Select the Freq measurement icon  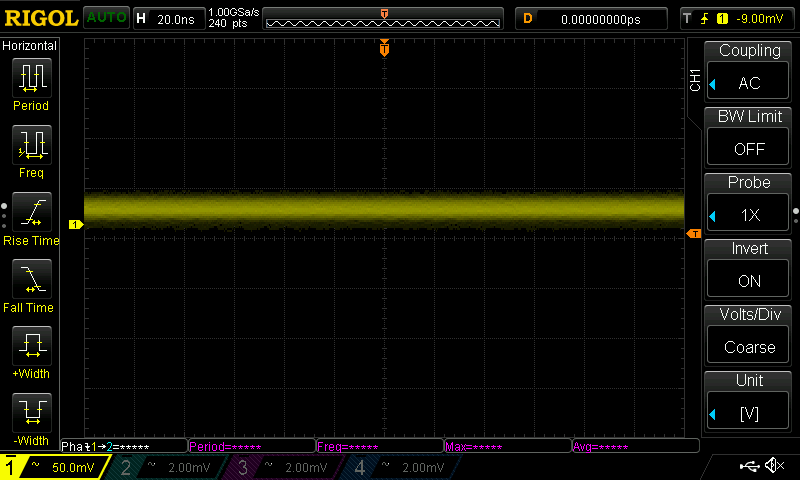coord(32,144)
